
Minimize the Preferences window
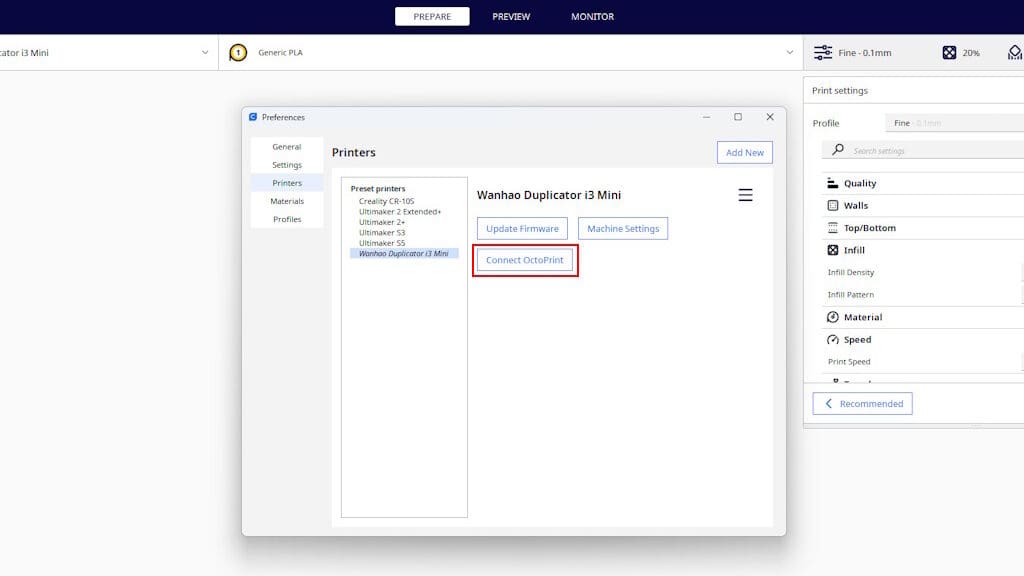coord(706,117)
